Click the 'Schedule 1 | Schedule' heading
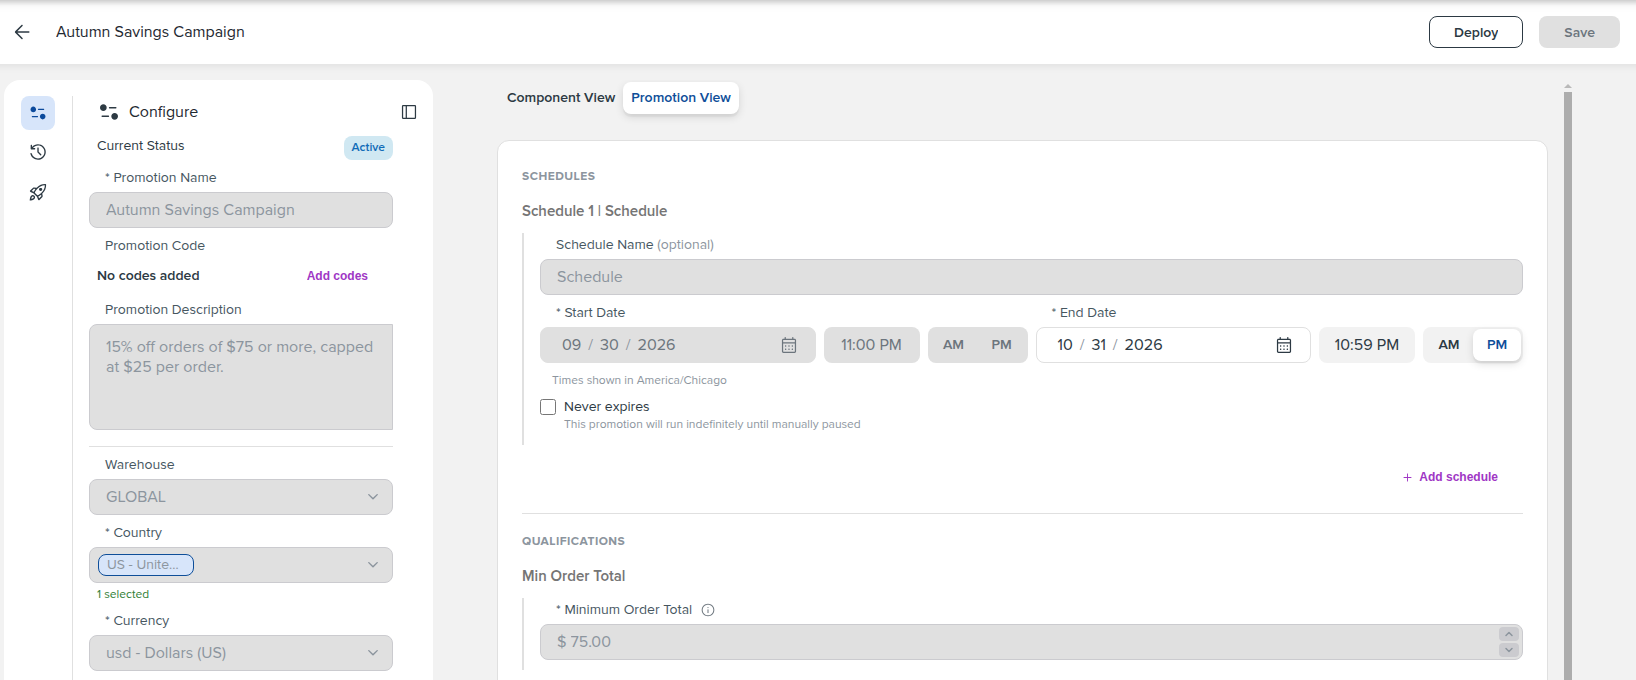 [x=594, y=211]
